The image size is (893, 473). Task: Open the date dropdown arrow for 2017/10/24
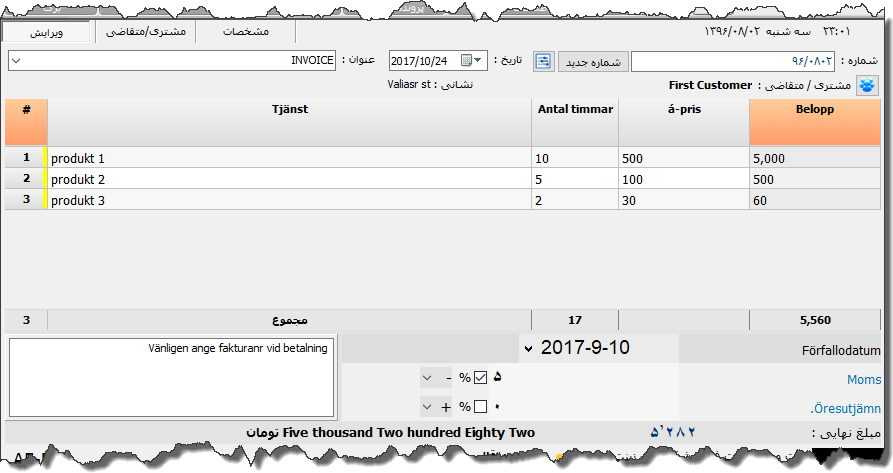(x=478, y=60)
